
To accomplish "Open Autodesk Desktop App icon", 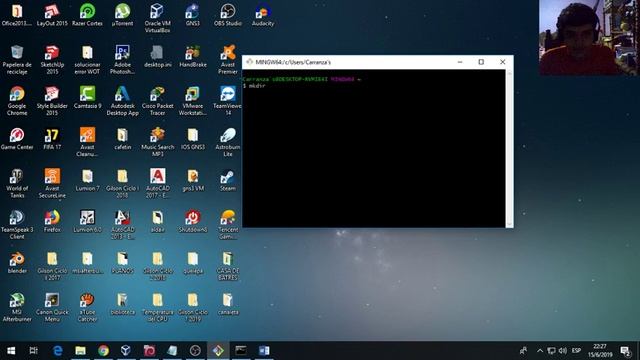I will pyautogui.click(x=122, y=101).
